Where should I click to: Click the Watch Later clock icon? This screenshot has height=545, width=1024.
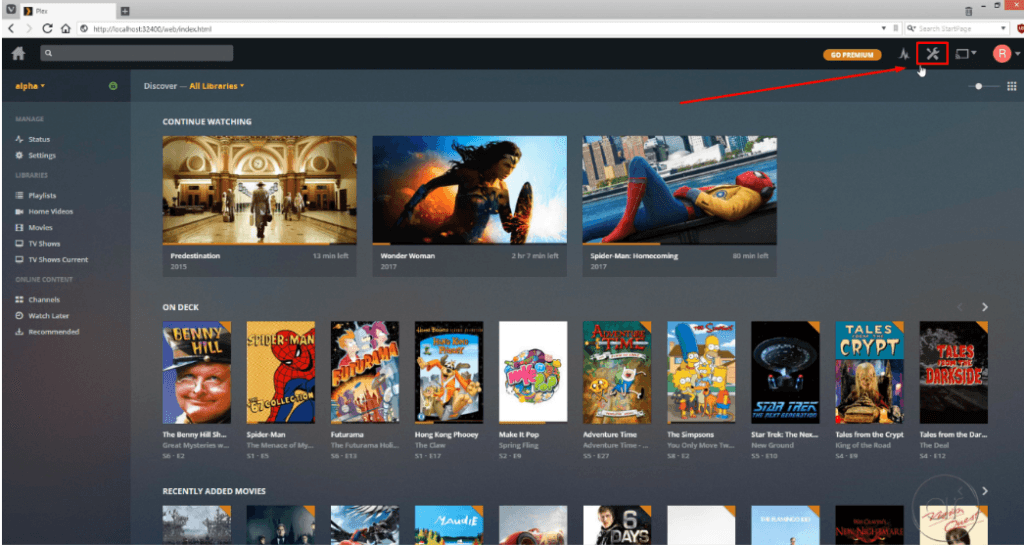tap(19, 315)
